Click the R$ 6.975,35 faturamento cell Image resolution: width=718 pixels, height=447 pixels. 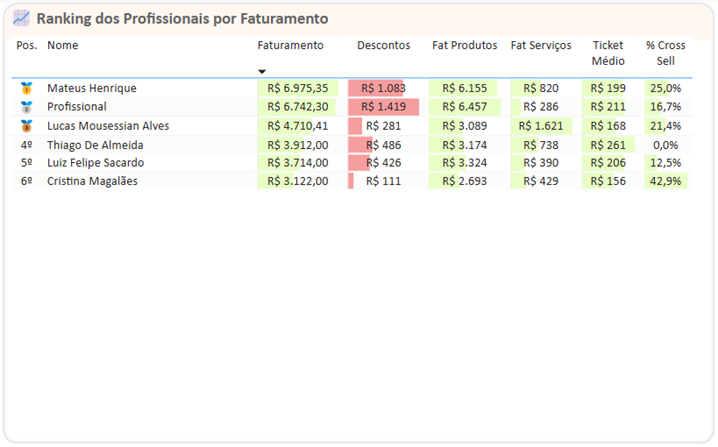[x=297, y=88]
